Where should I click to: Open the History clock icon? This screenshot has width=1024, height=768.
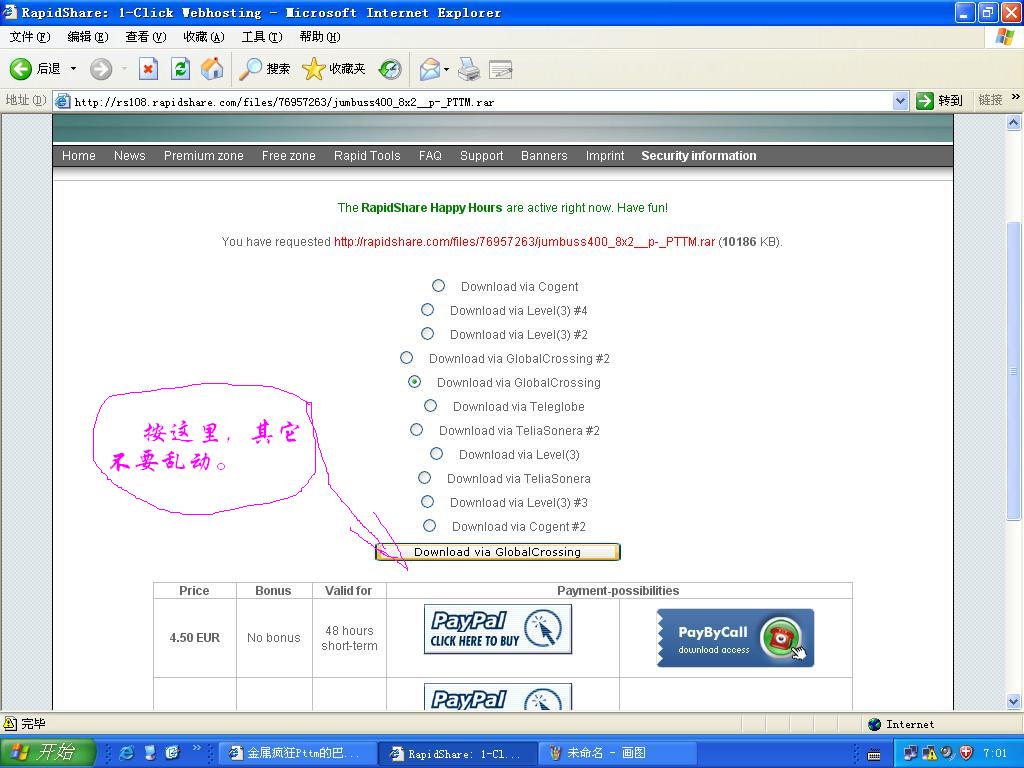[390, 69]
